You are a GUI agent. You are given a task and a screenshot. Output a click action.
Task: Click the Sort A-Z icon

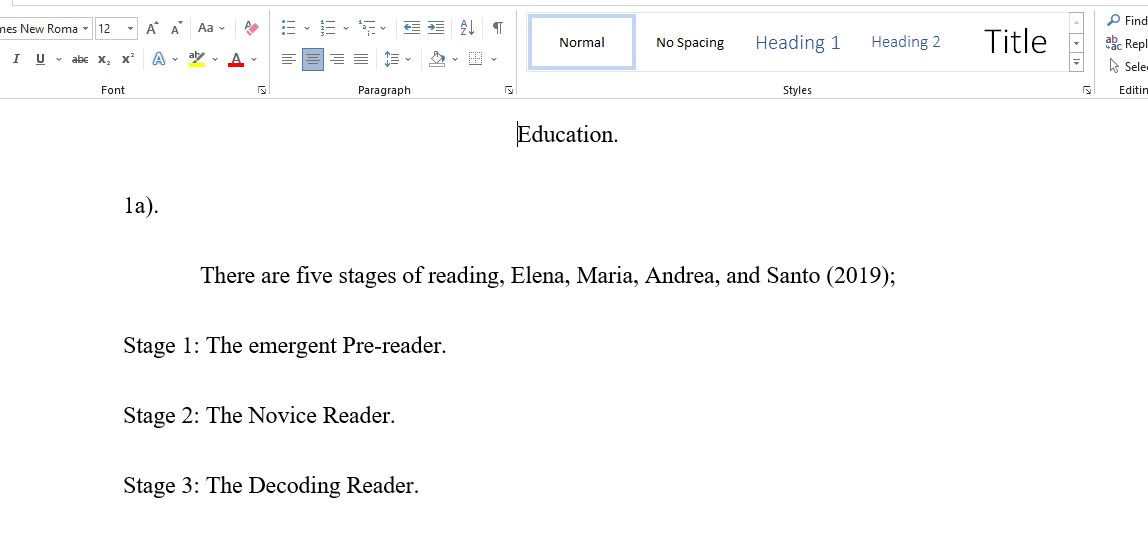467,29
